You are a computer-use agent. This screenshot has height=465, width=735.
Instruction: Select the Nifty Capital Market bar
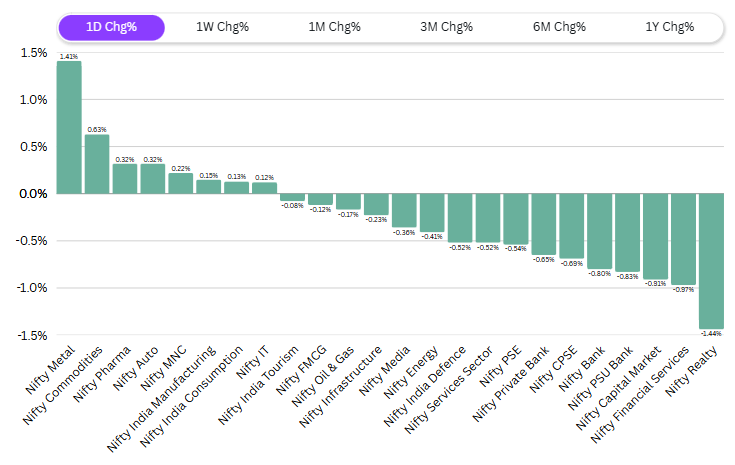655,236
